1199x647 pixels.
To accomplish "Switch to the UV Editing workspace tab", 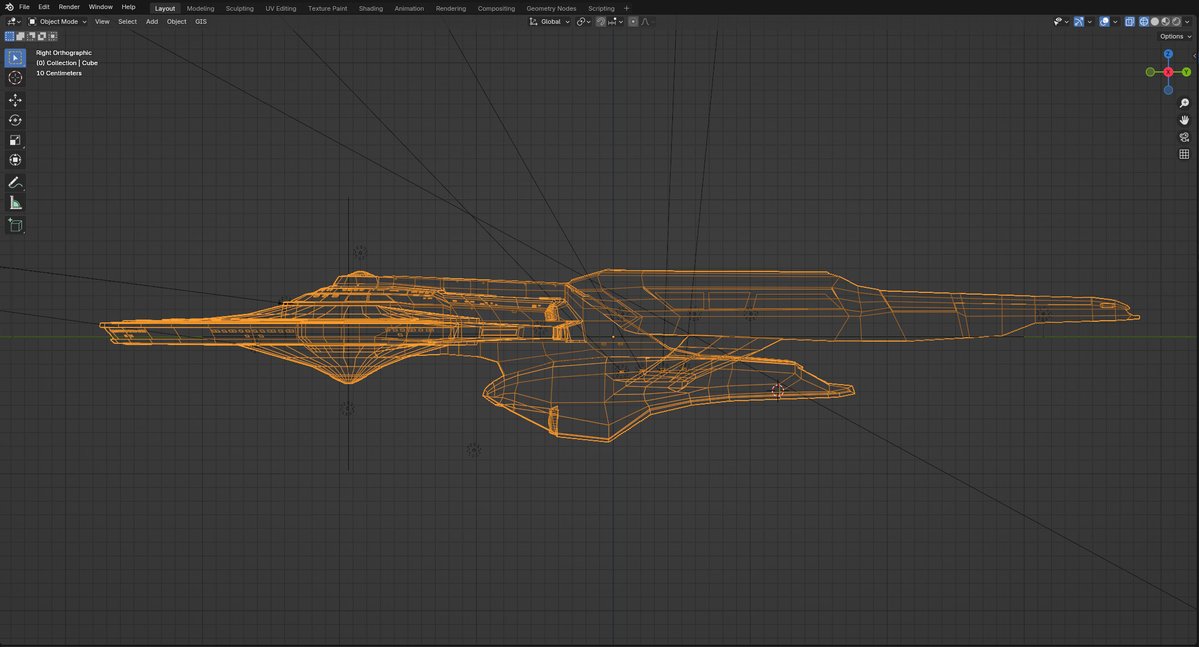I will (x=281, y=8).
